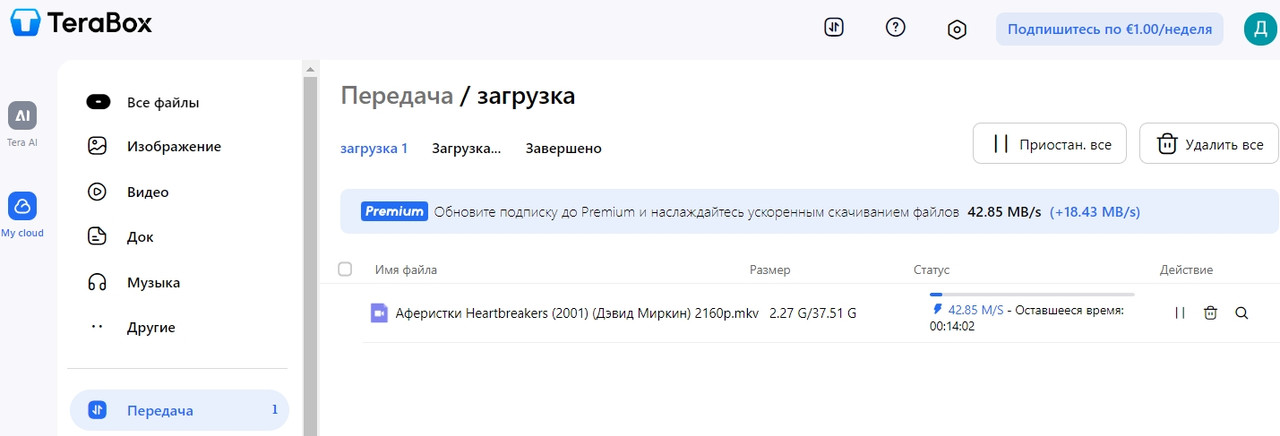Click Удалить все button

[x=1209, y=144]
